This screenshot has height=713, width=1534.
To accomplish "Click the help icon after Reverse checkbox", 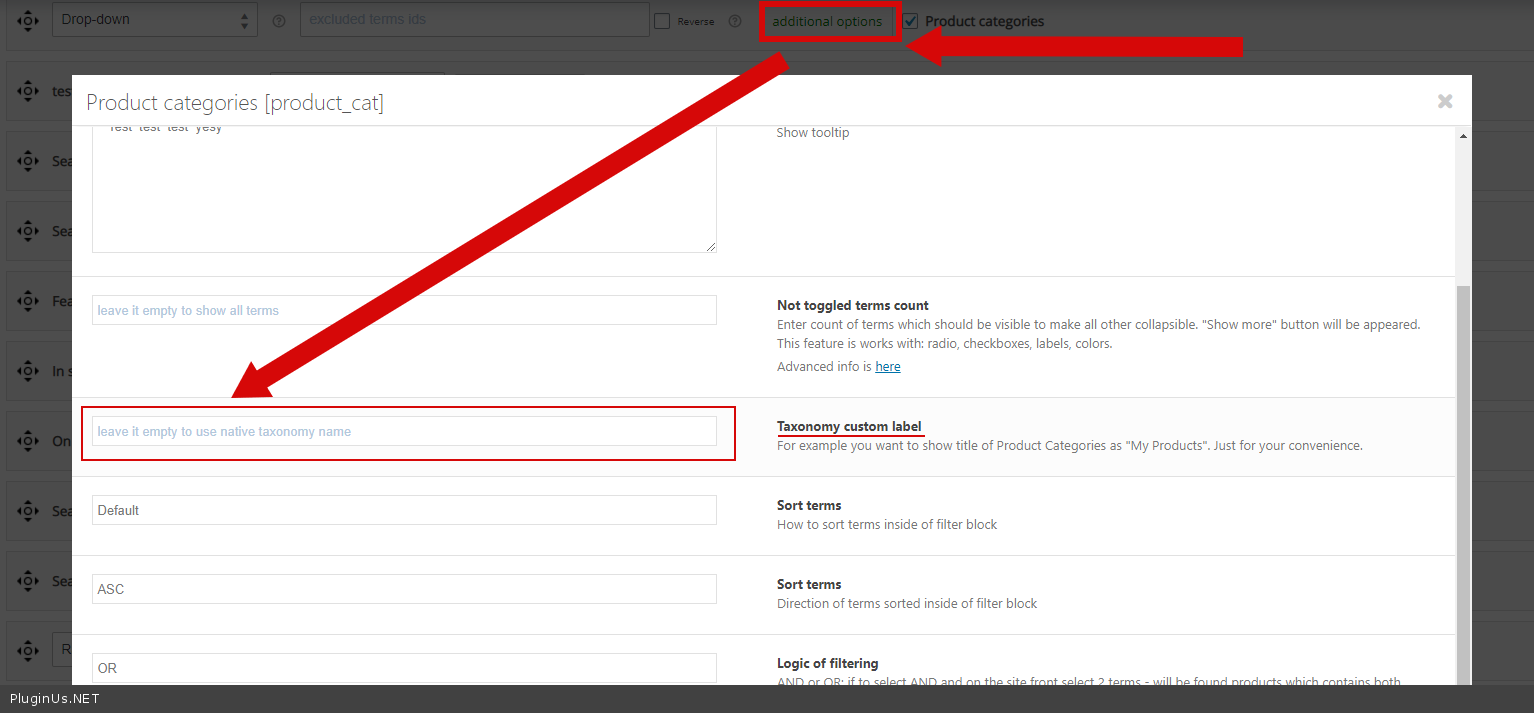I will pyautogui.click(x=735, y=21).
